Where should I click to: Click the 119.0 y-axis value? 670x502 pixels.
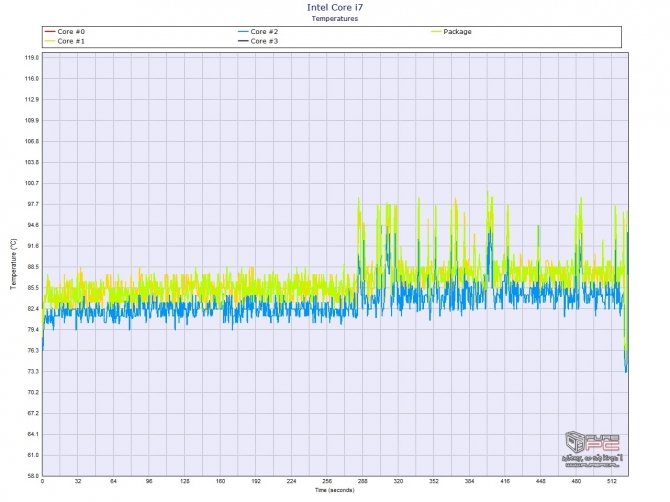click(x=32, y=58)
